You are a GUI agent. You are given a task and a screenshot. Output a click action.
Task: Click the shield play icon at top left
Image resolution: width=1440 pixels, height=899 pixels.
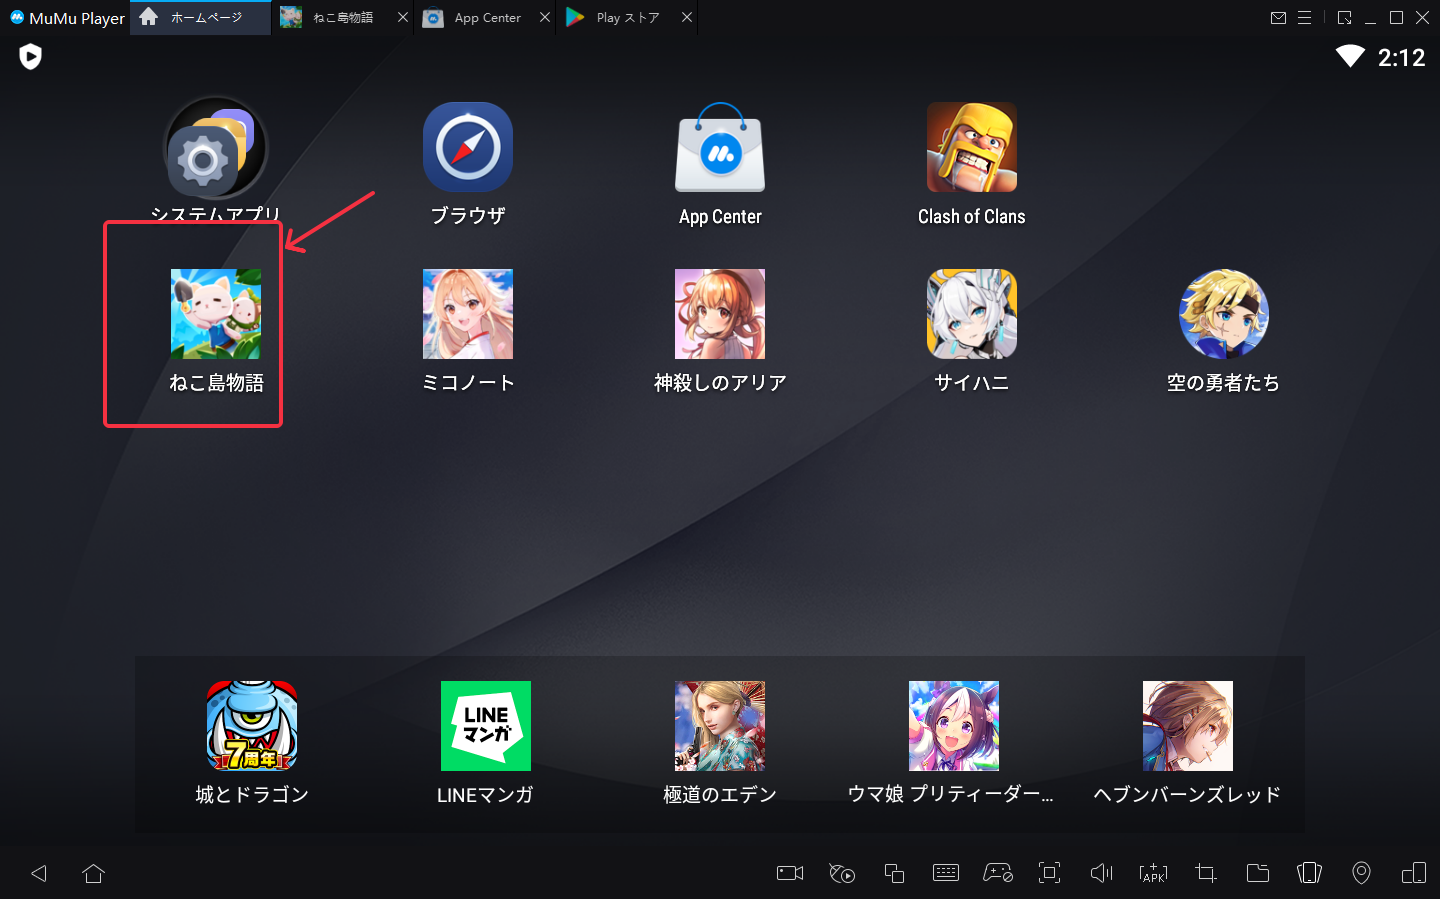(31, 57)
